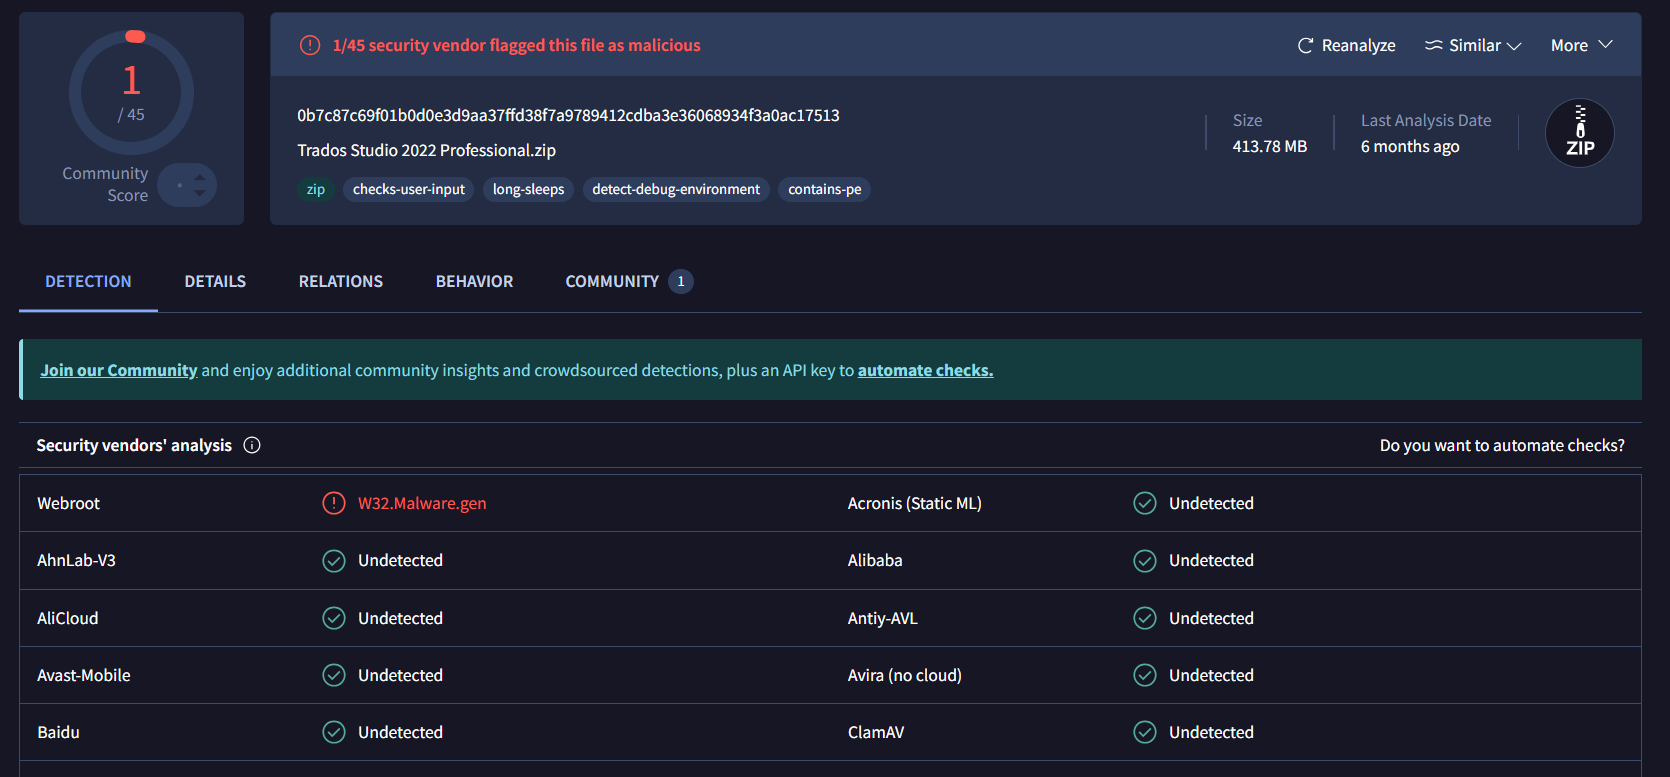The width and height of the screenshot is (1670, 777).
Task: Expand the Similar dropdown
Action: pos(1473,46)
